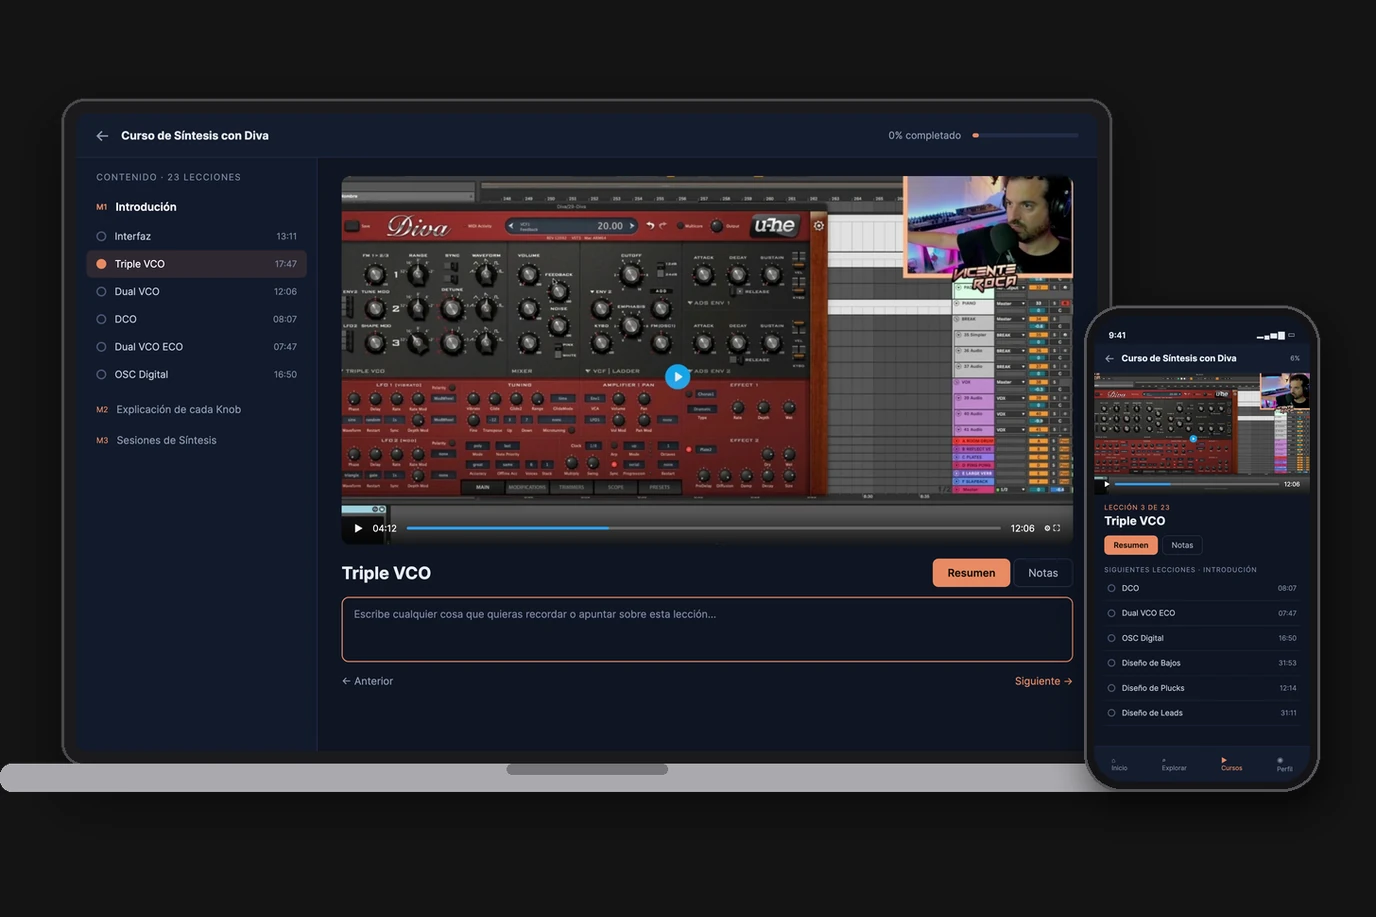
Task: Toggle the sidebar DCO lesson circle
Action: click(x=101, y=319)
